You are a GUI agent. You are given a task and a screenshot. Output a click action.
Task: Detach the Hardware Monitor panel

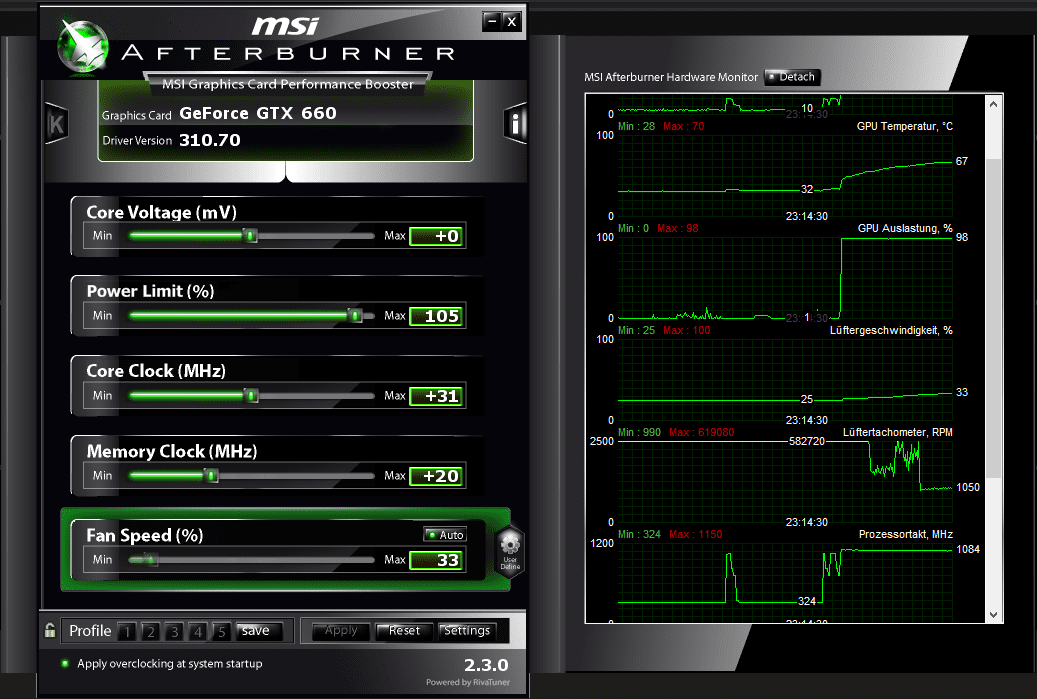click(x=792, y=77)
